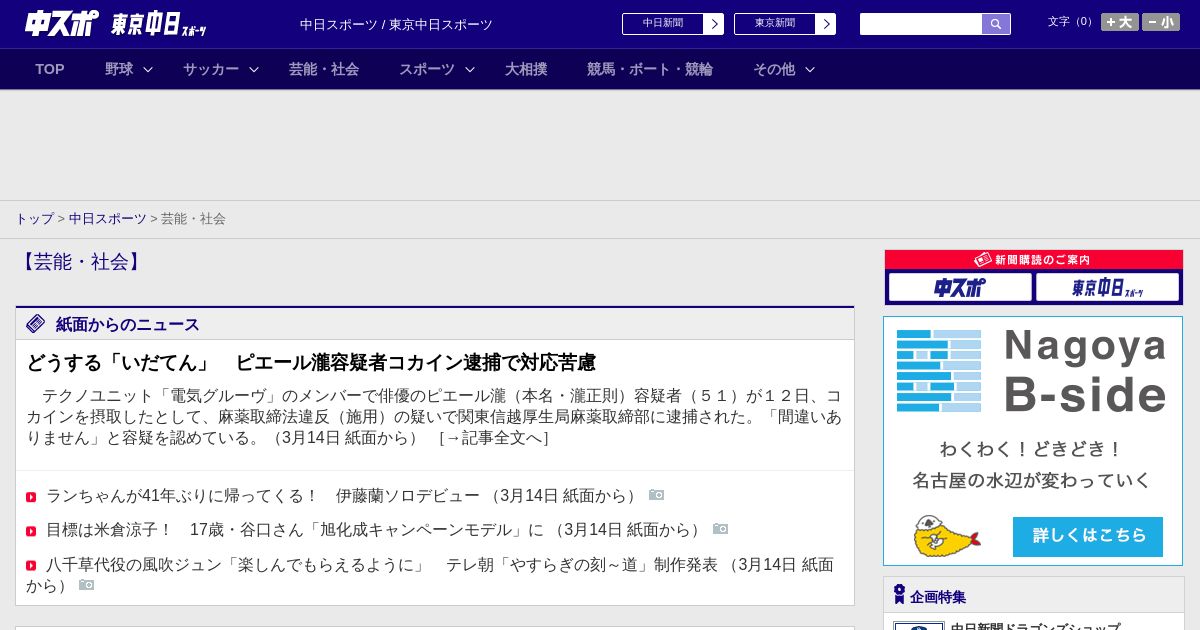Select the 芸能・社会 menu item
The image size is (1200, 630).
click(324, 69)
